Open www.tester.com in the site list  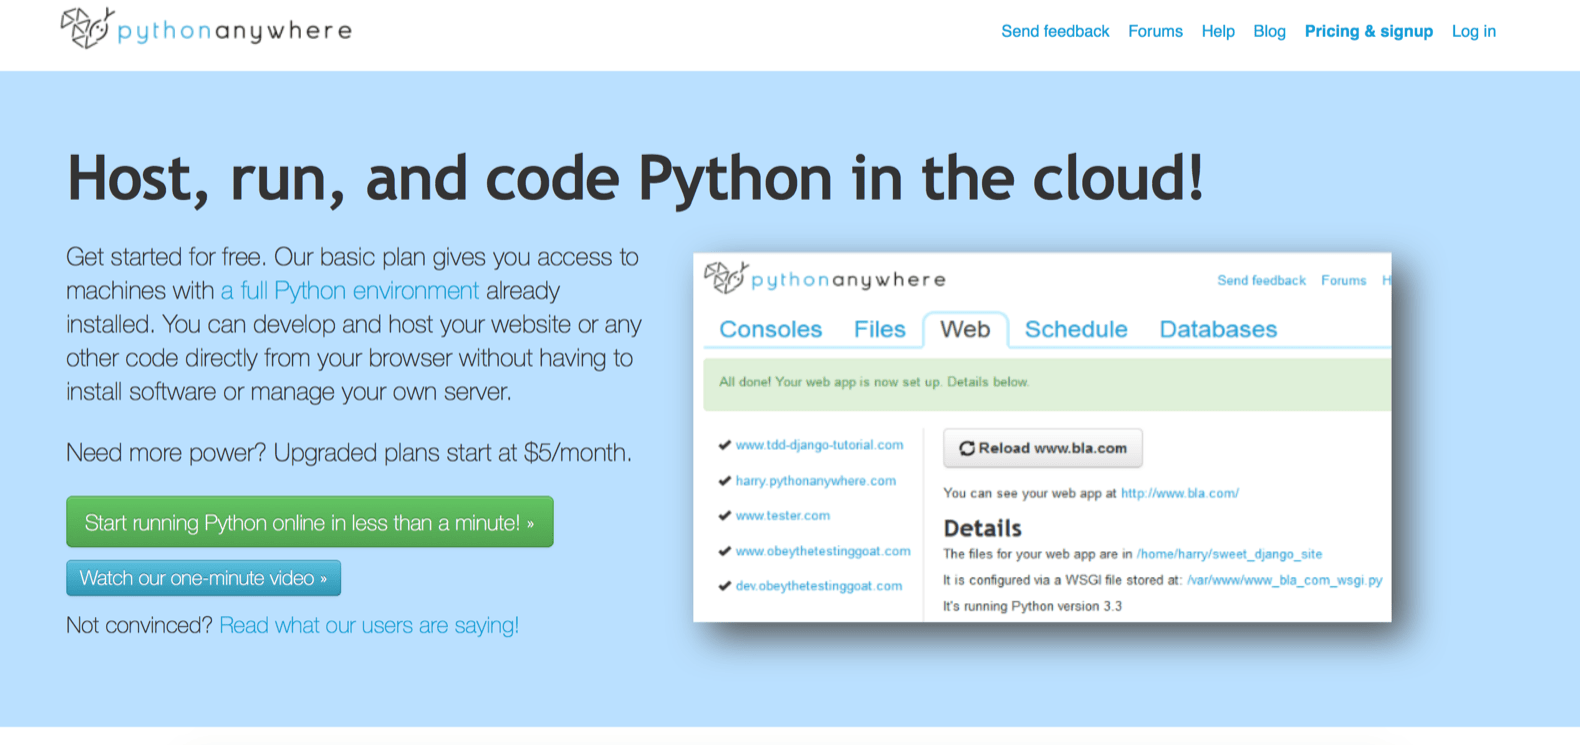click(x=782, y=516)
